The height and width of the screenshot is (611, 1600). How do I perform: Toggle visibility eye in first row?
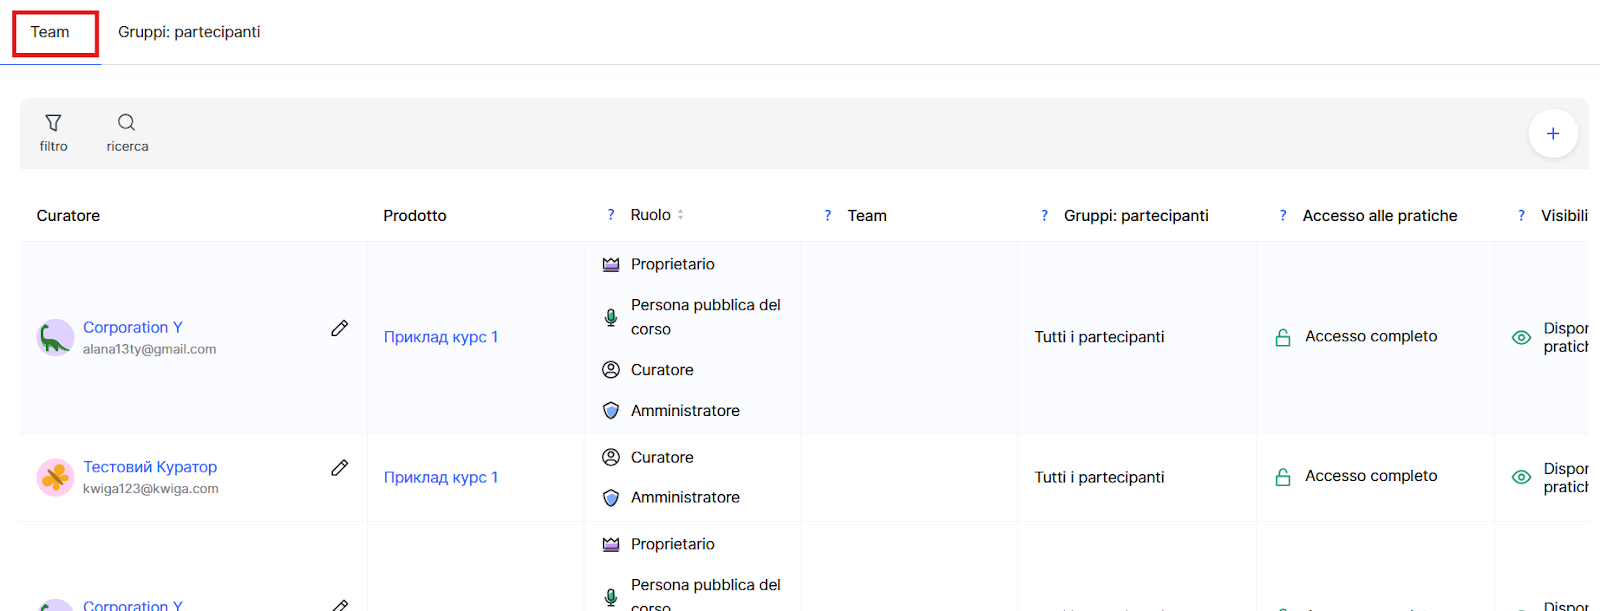coord(1521,338)
